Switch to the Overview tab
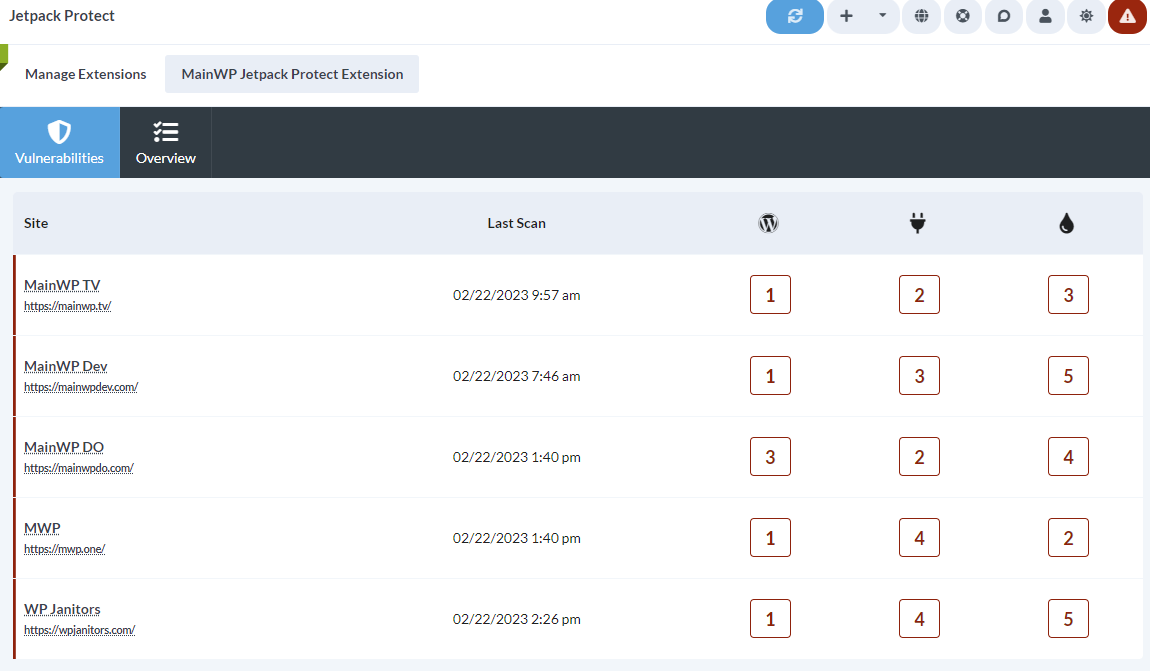Image resolution: width=1150 pixels, height=671 pixels. (165, 142)
